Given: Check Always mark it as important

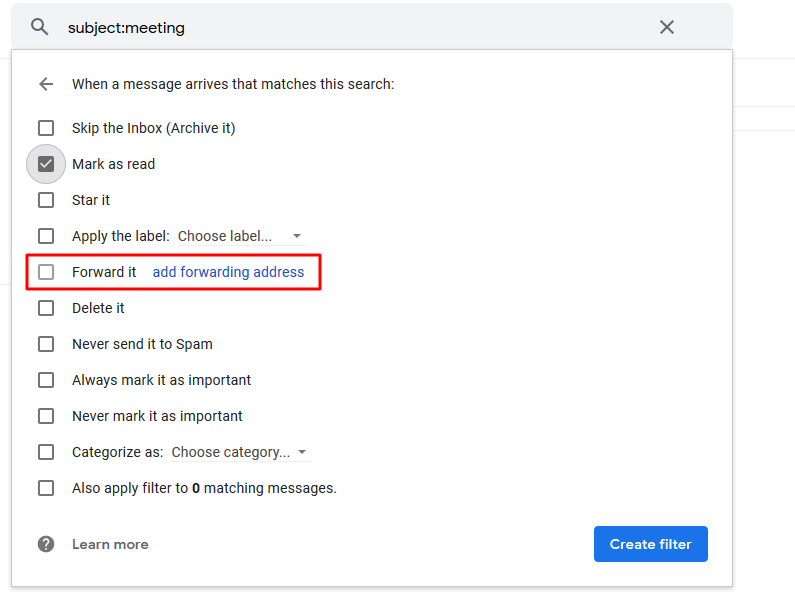Looking at the screenshot, I should [x=46, y=380].
